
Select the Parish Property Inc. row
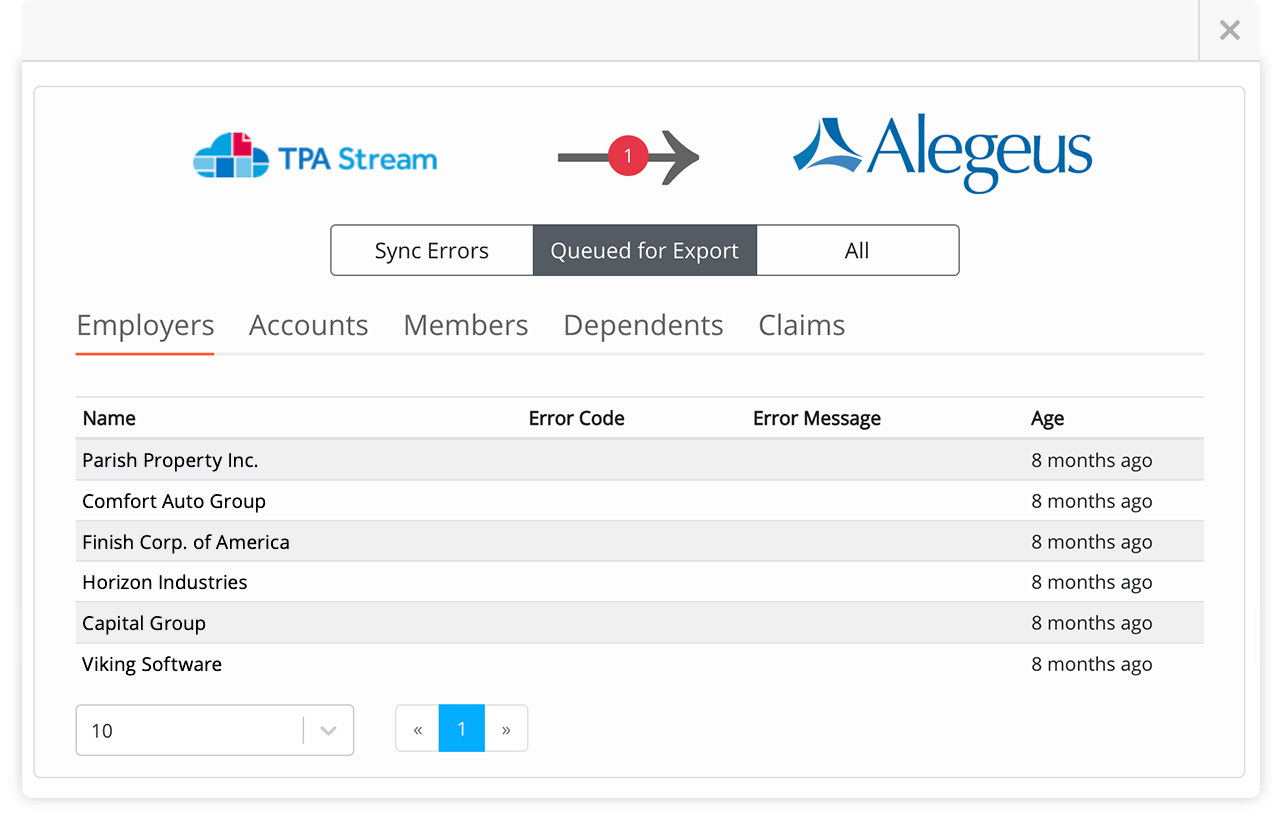point(640,460)
